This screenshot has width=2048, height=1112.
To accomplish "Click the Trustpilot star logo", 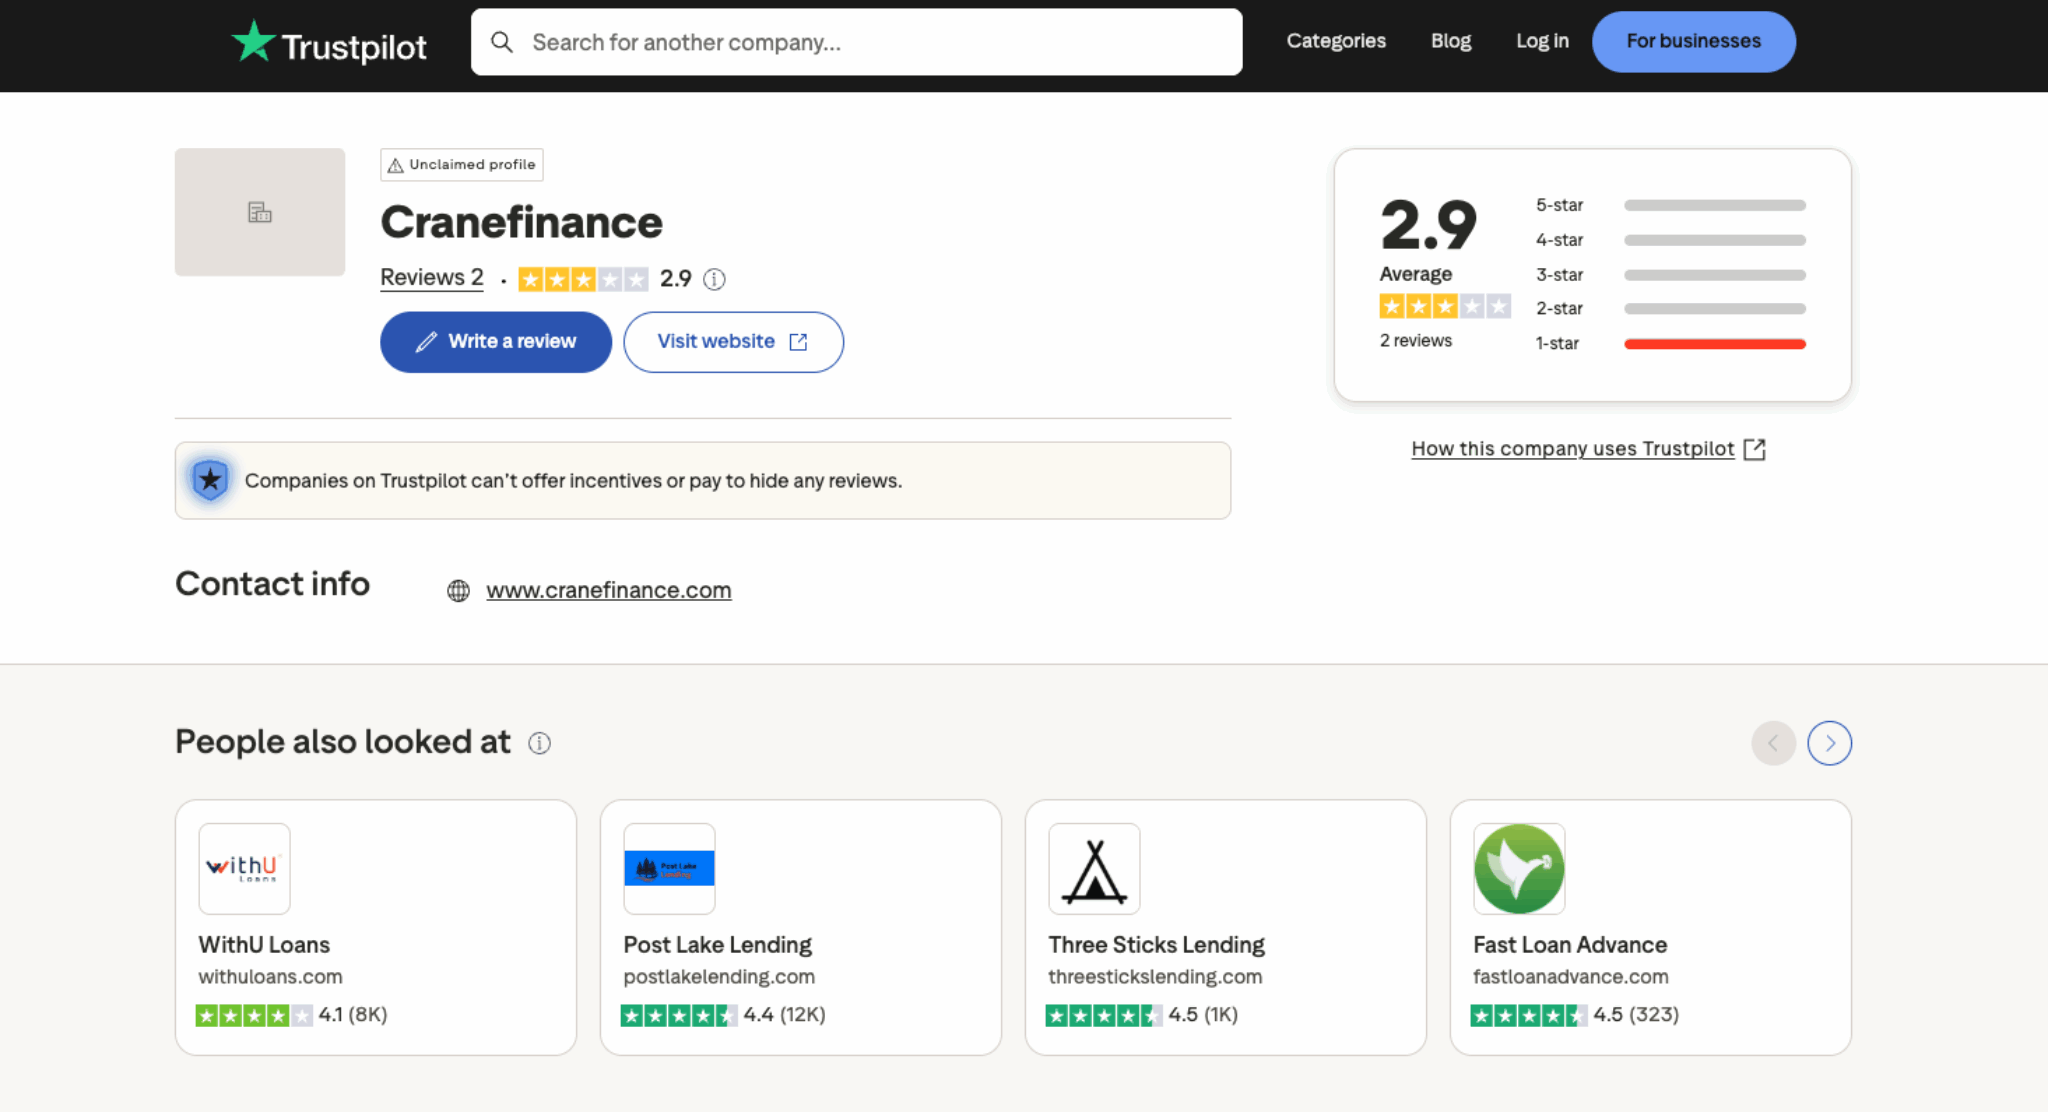I will [256, 42].
